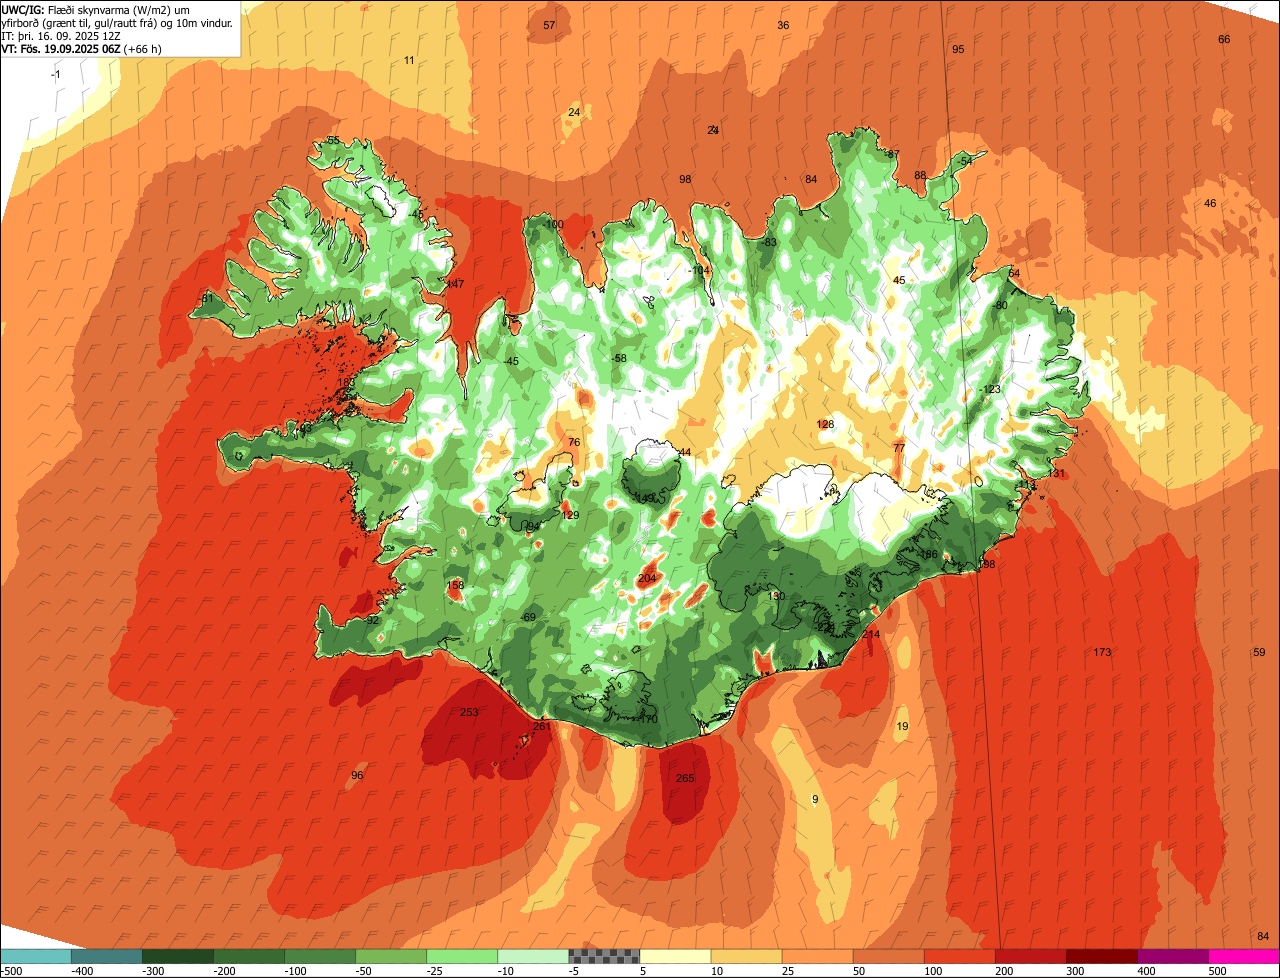The image size is (1280, 978).
Task: Click the map value 170 at south coast
Action: click(x=649, y=719)
